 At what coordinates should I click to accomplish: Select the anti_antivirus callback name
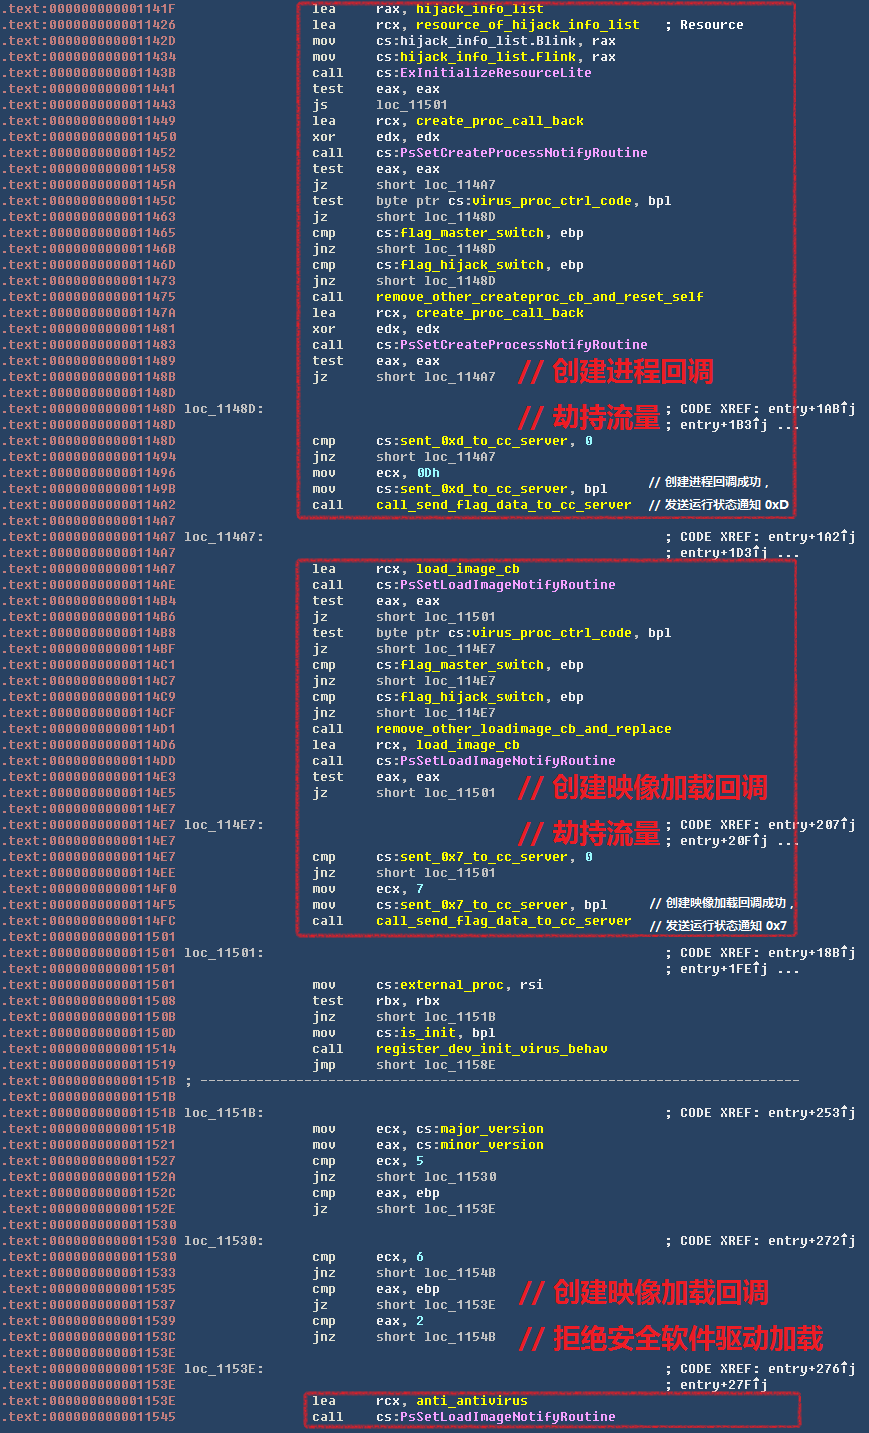click(x=471, y=1401)
